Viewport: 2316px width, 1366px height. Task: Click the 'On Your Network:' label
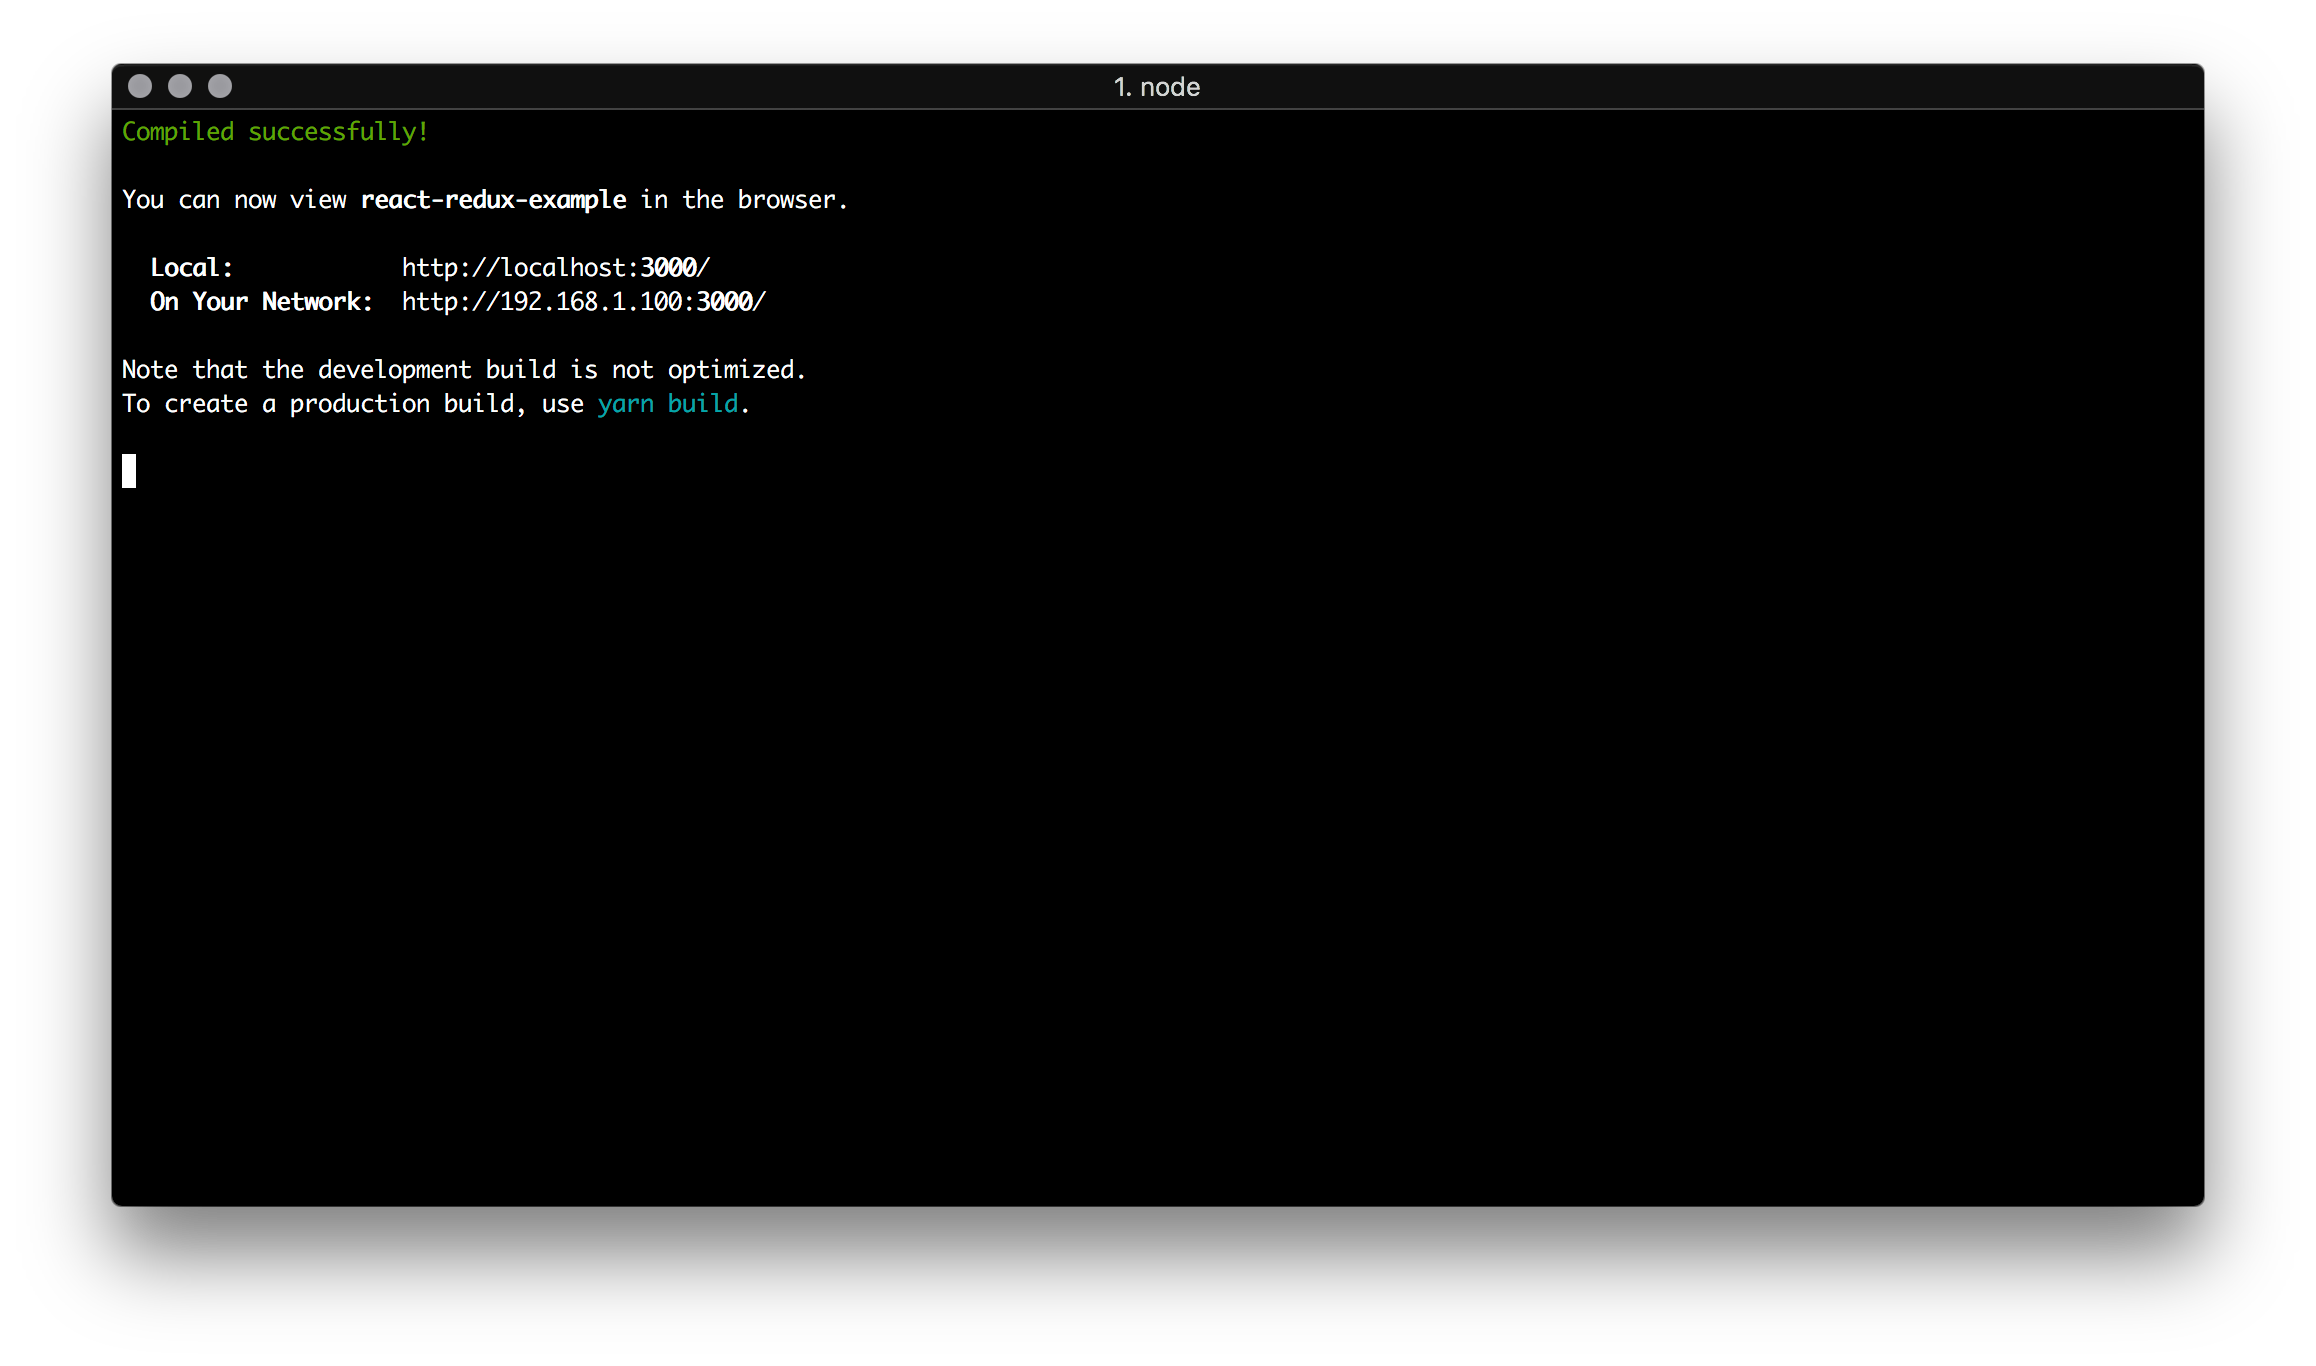pyautogui.click(x=261, y=302)
